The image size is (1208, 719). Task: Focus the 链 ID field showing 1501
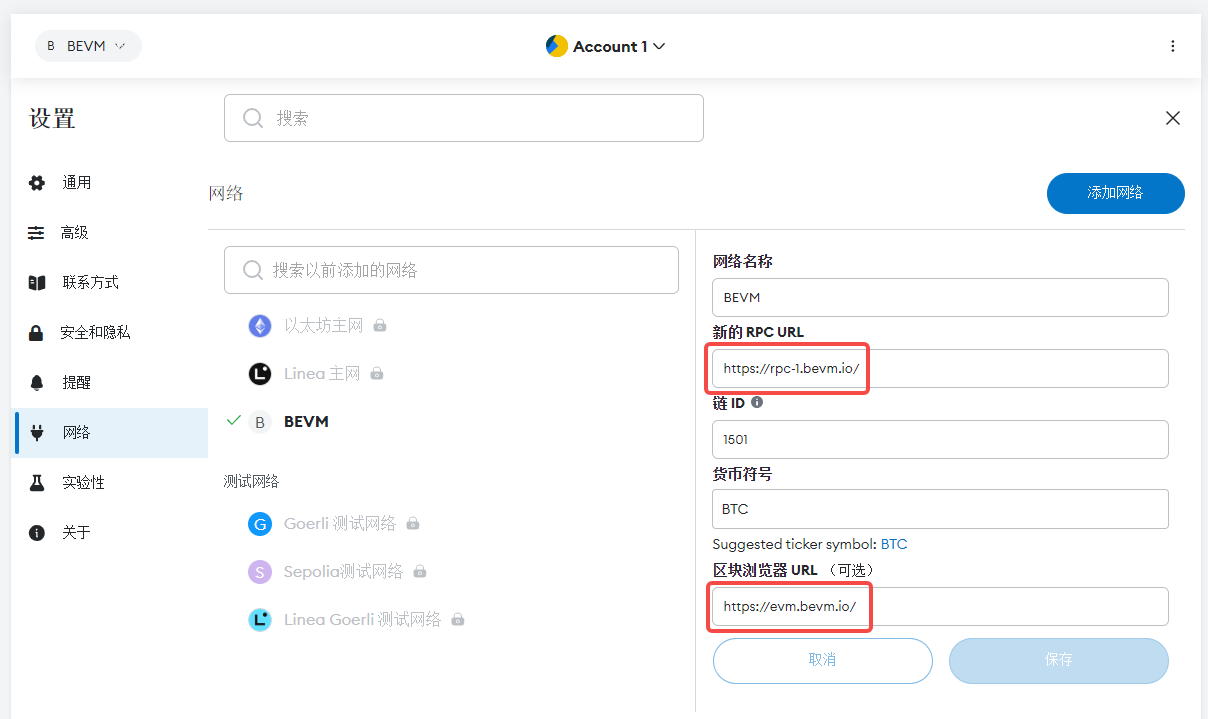(x=940, y=439)
